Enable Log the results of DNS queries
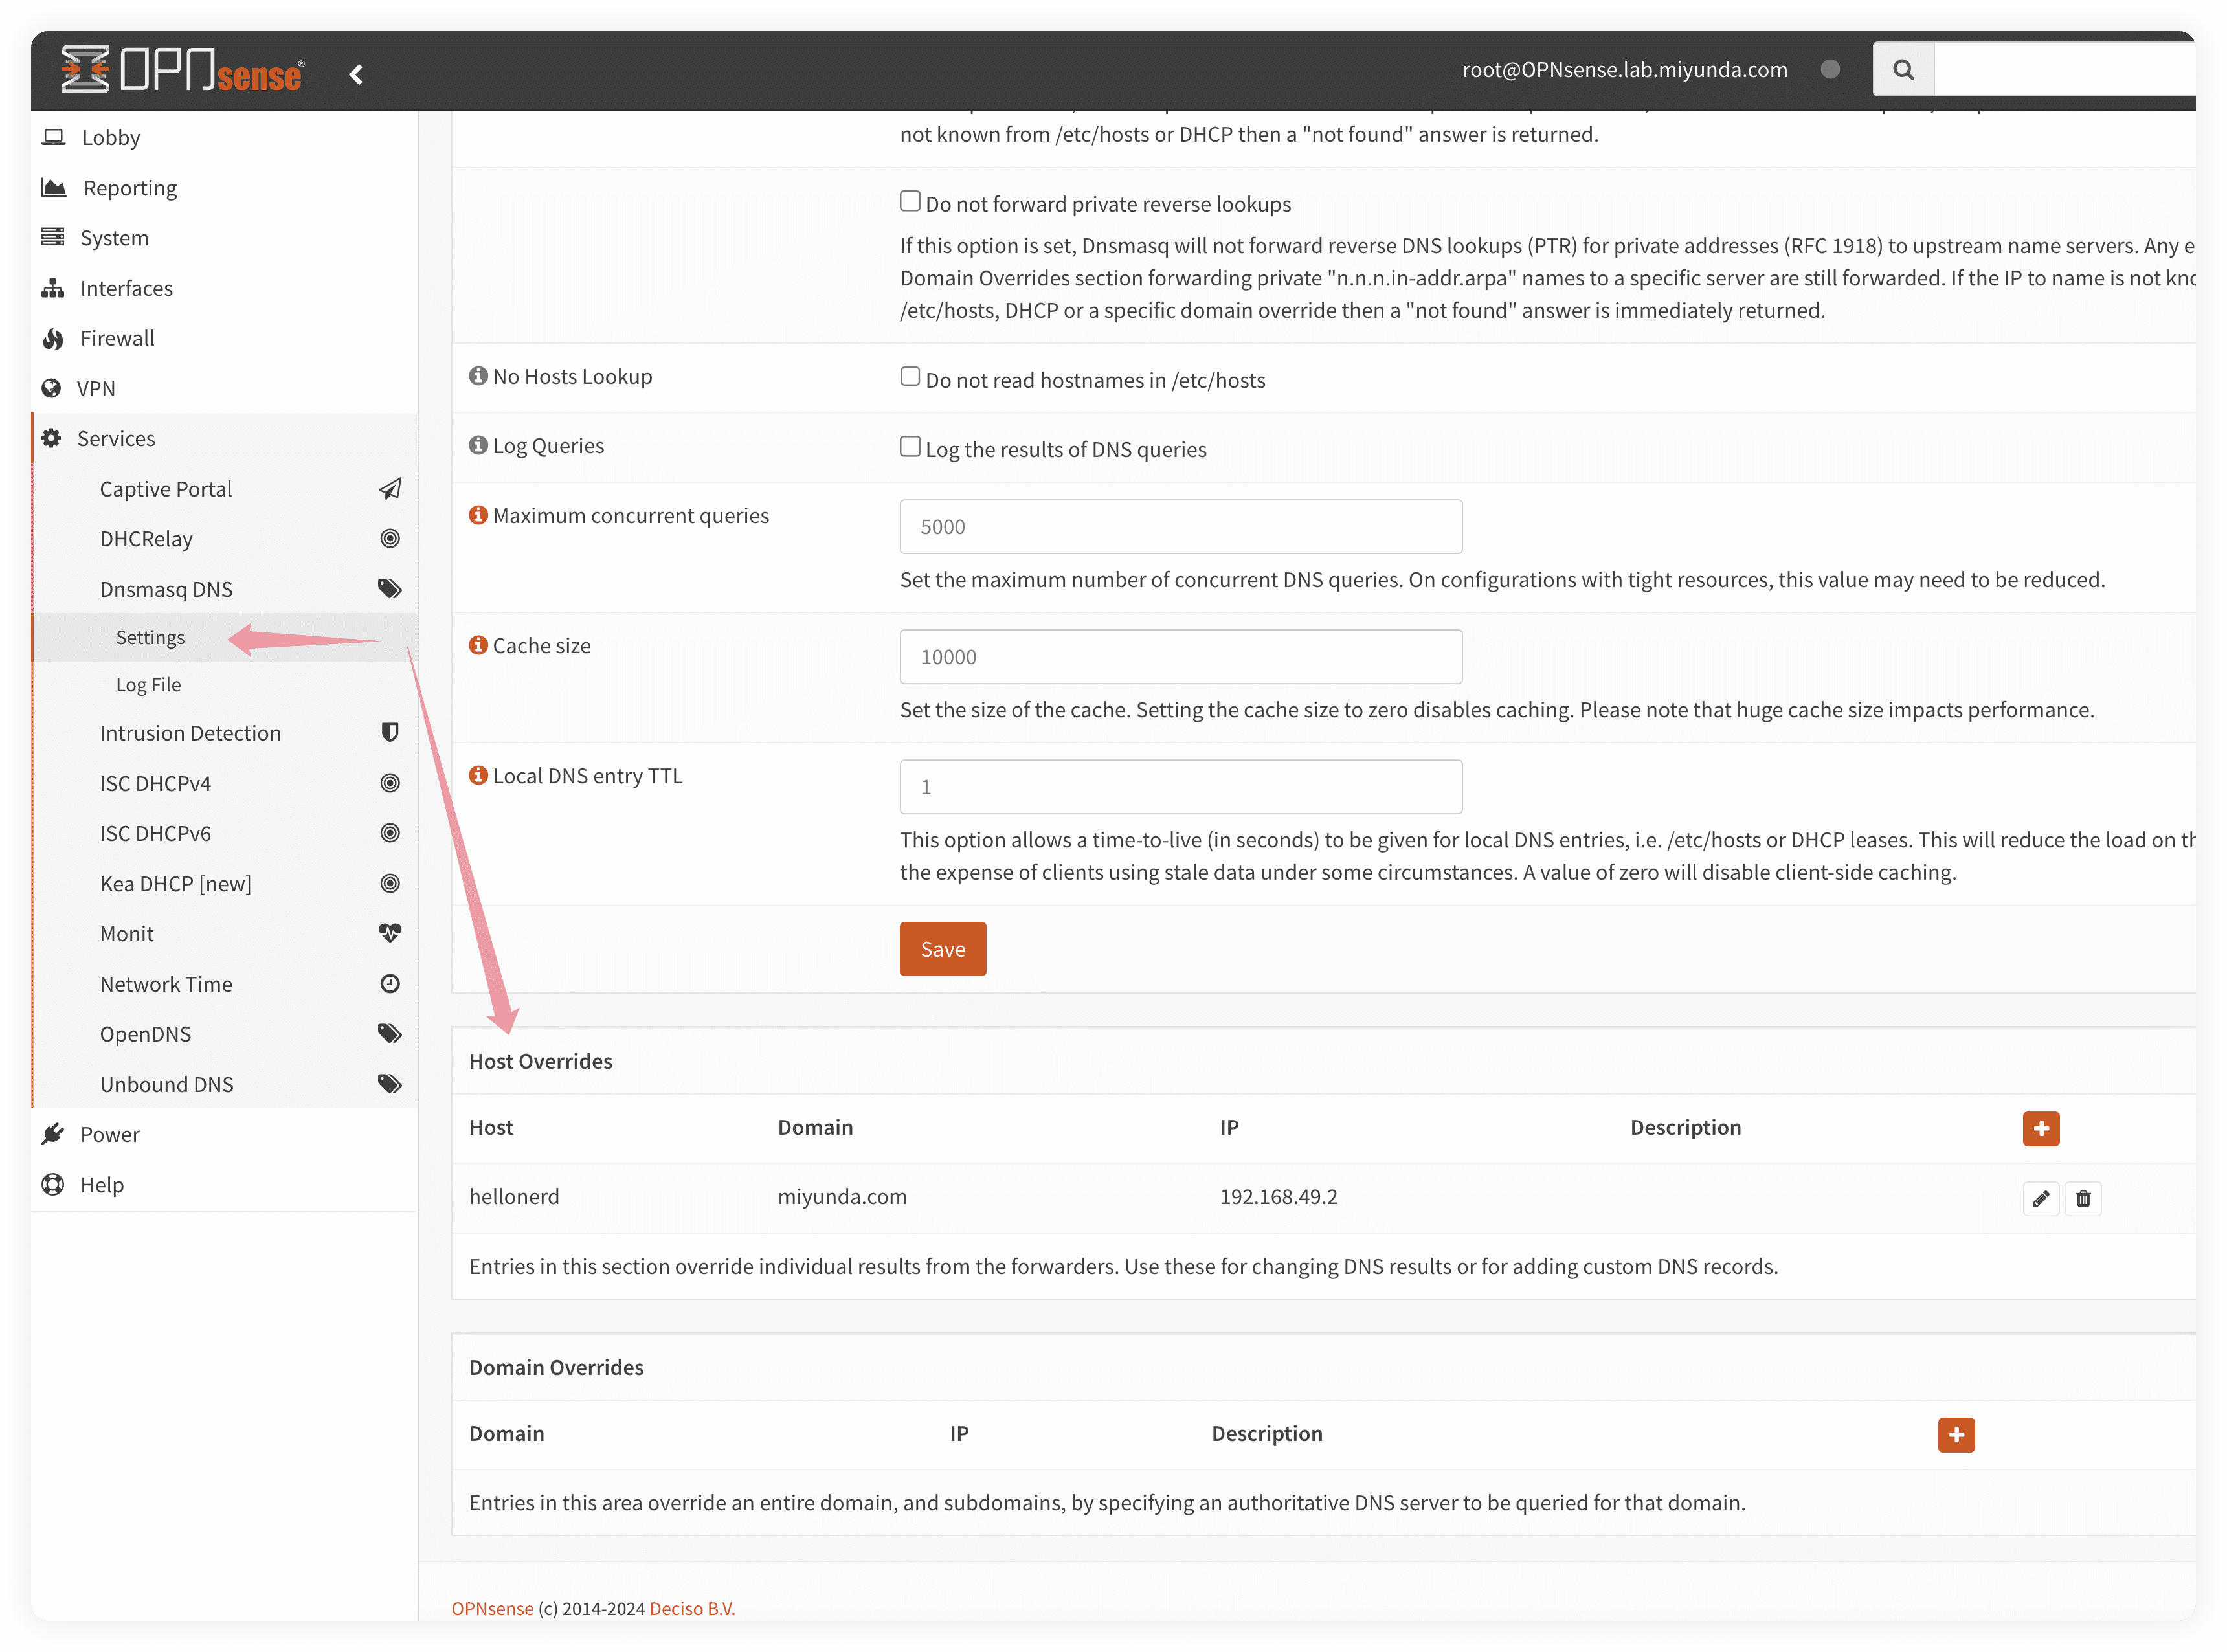 coord(910,448)
